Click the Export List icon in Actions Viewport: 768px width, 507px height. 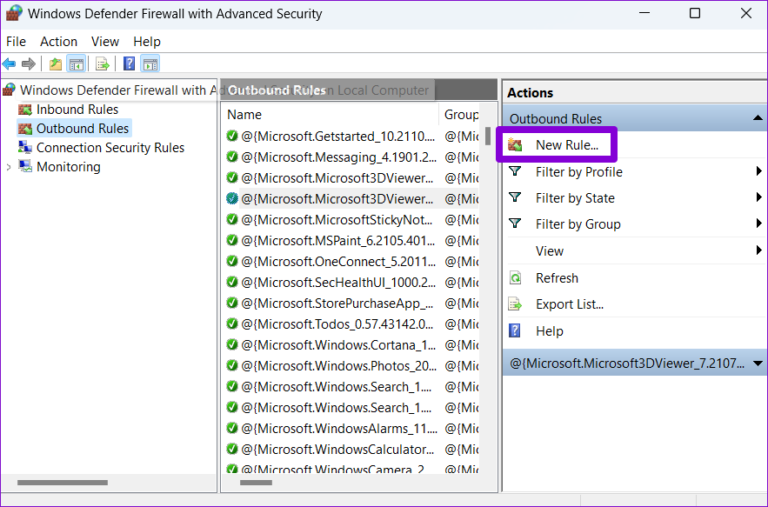(x=515, y=304)
